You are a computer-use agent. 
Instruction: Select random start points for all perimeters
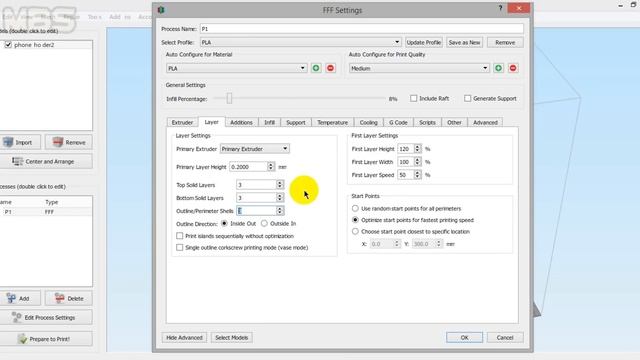coord(355,209)
